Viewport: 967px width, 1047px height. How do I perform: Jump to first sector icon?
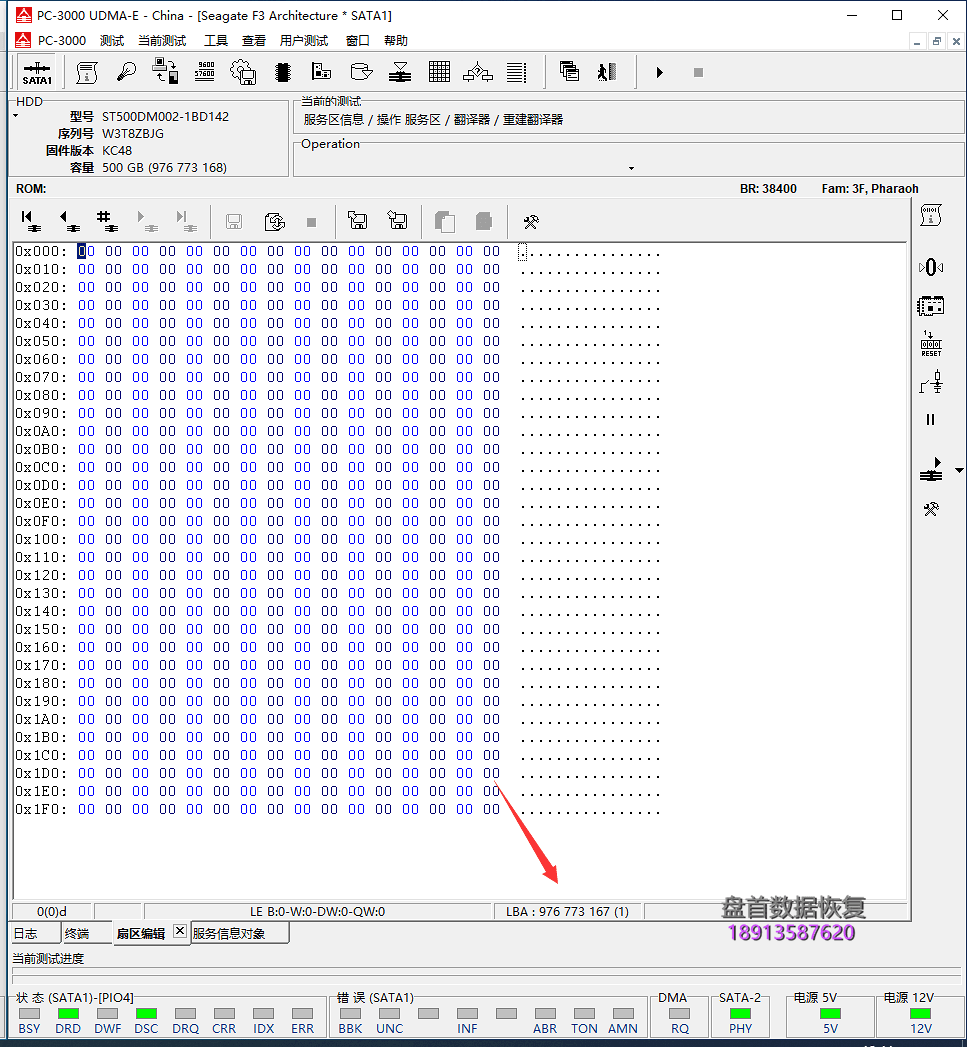click(30, 221)
